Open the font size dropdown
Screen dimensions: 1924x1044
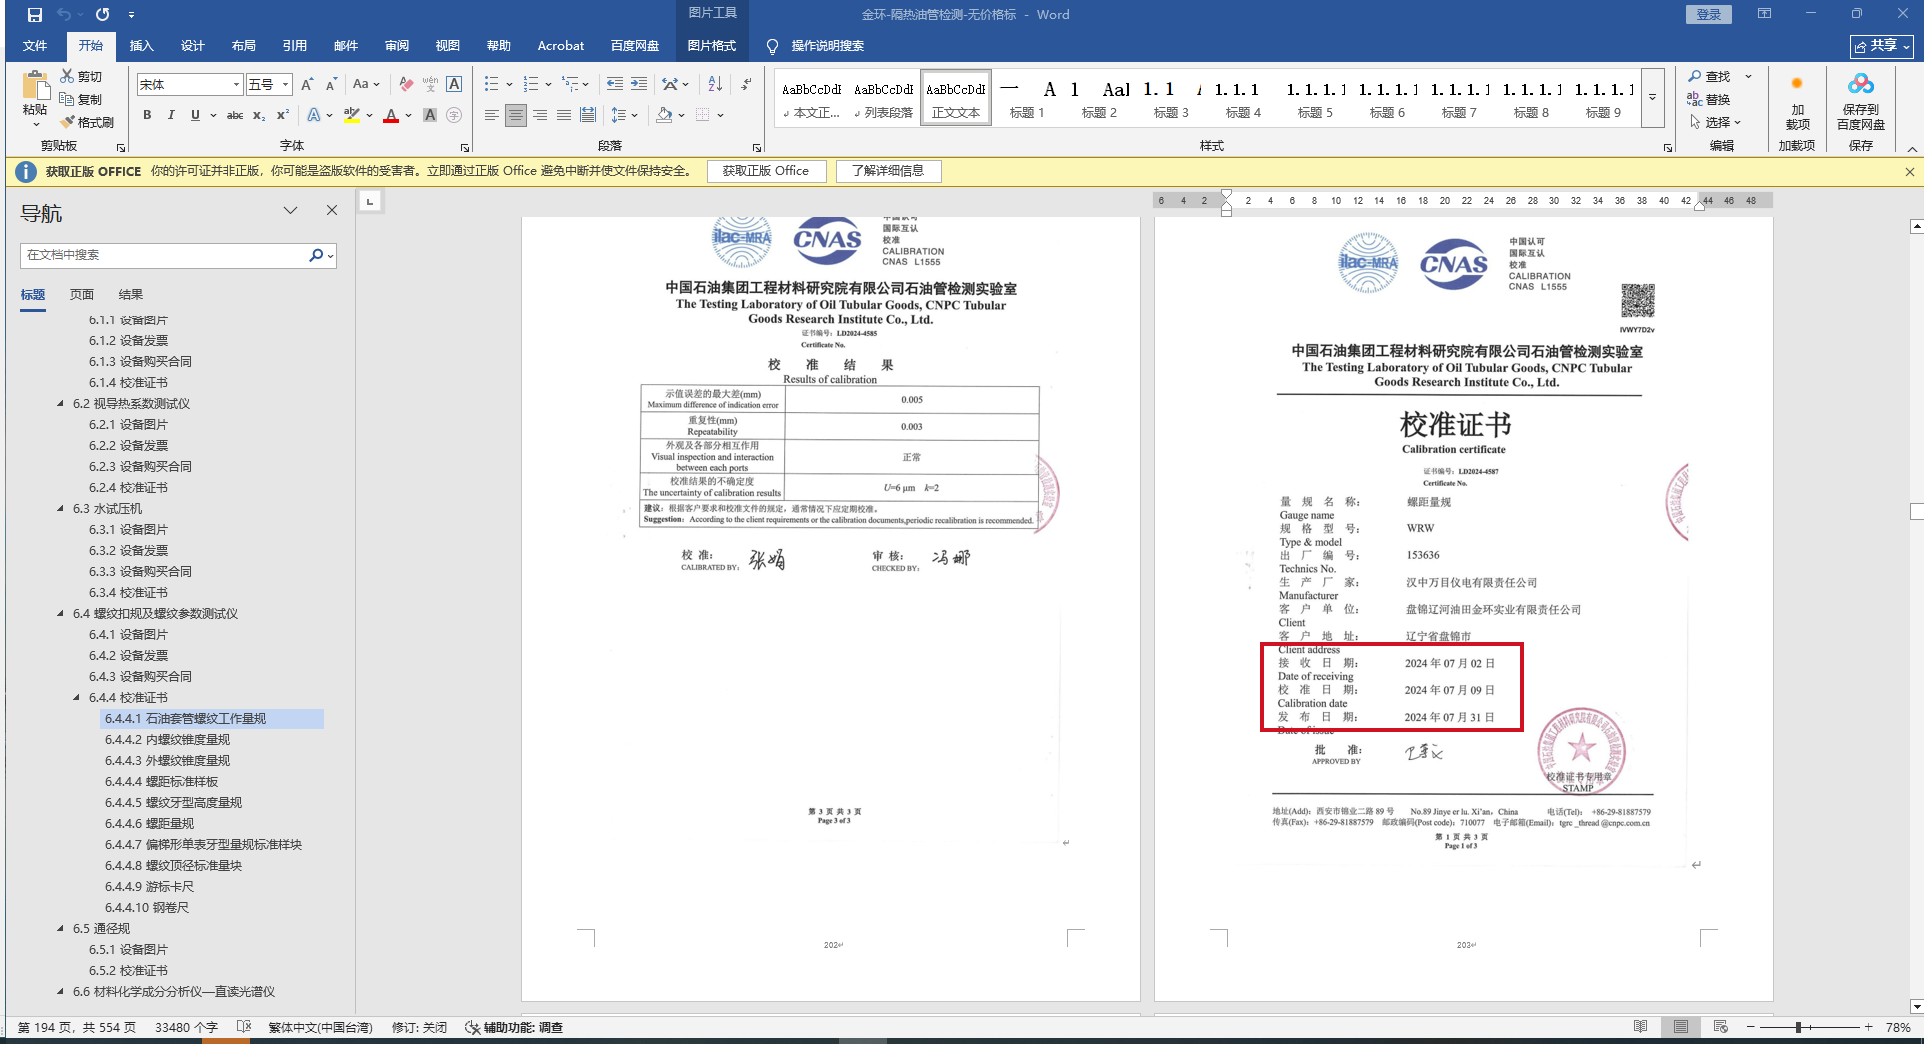click(285, 85)
